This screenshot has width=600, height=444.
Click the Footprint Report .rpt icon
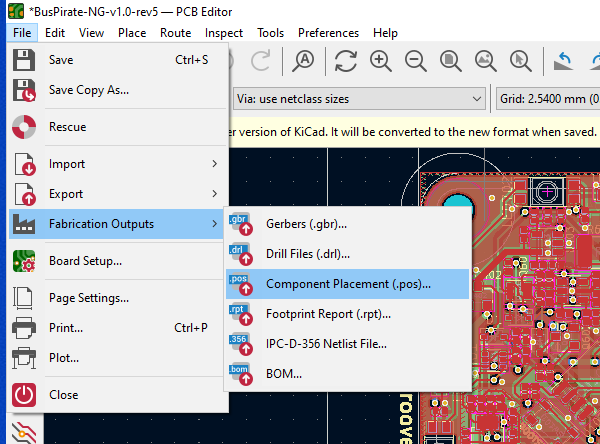click(x=241, y=314)
